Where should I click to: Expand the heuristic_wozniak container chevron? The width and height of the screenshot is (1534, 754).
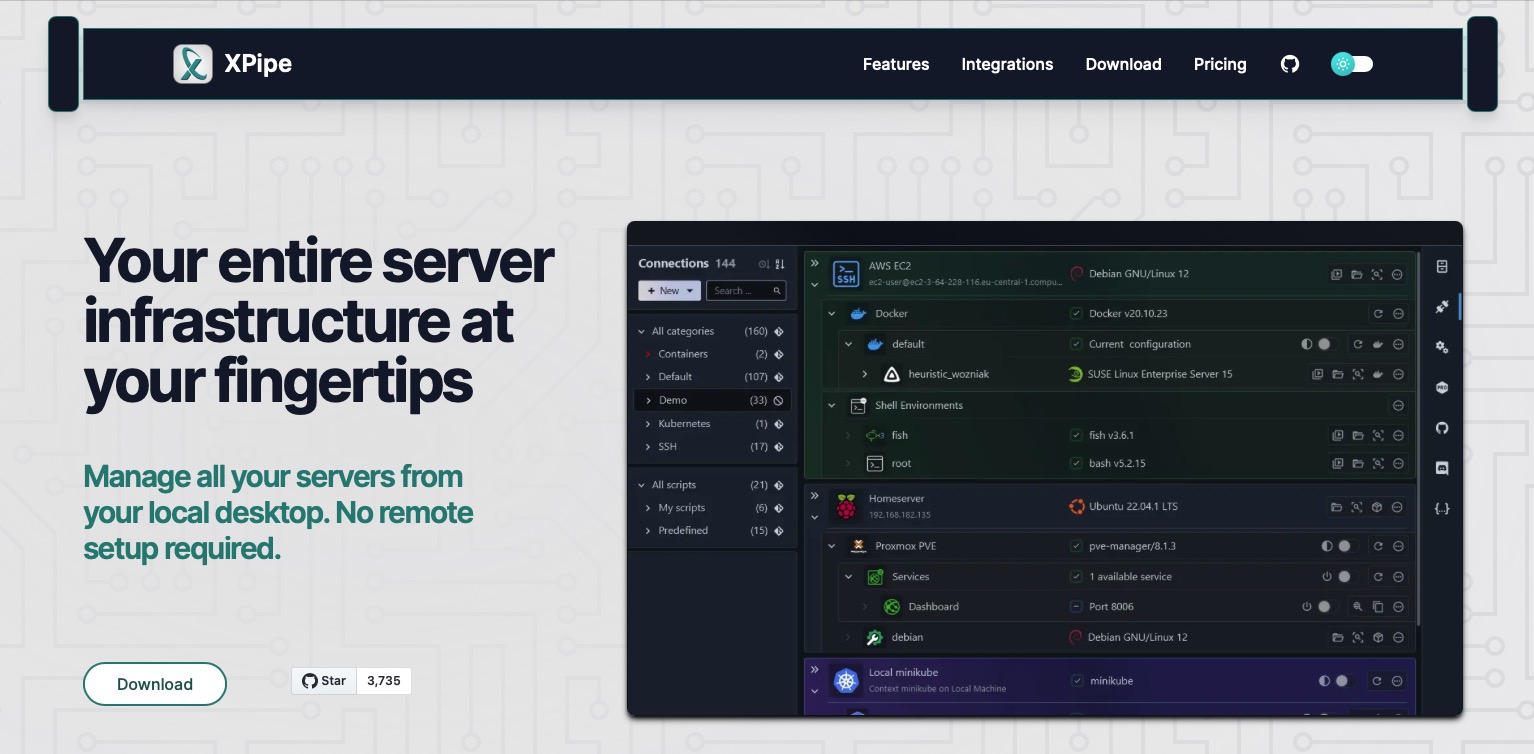pyautogui.click(x=865, y=374)
